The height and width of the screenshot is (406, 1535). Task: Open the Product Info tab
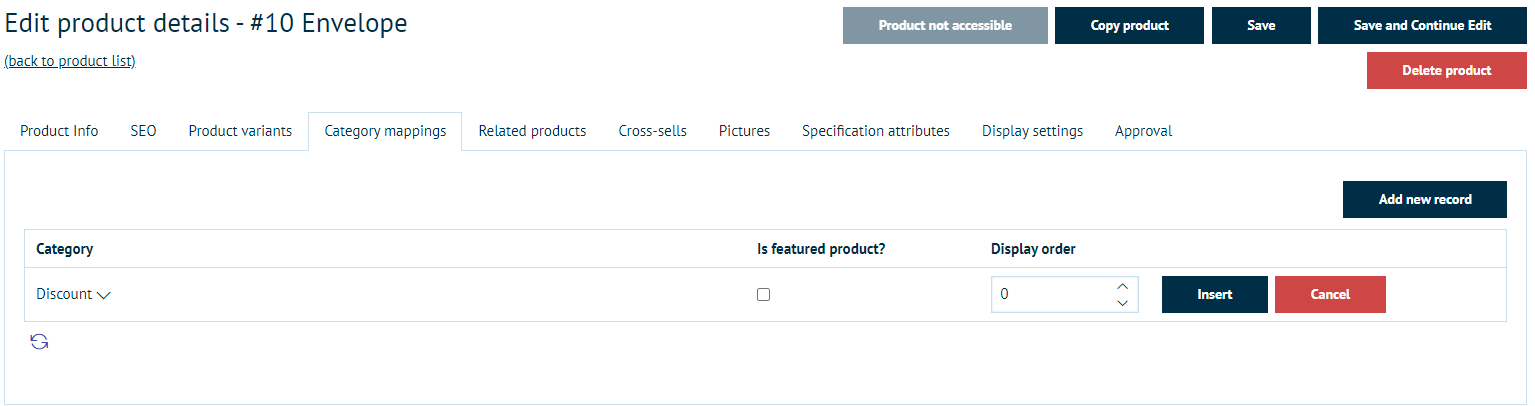[59, 131]
